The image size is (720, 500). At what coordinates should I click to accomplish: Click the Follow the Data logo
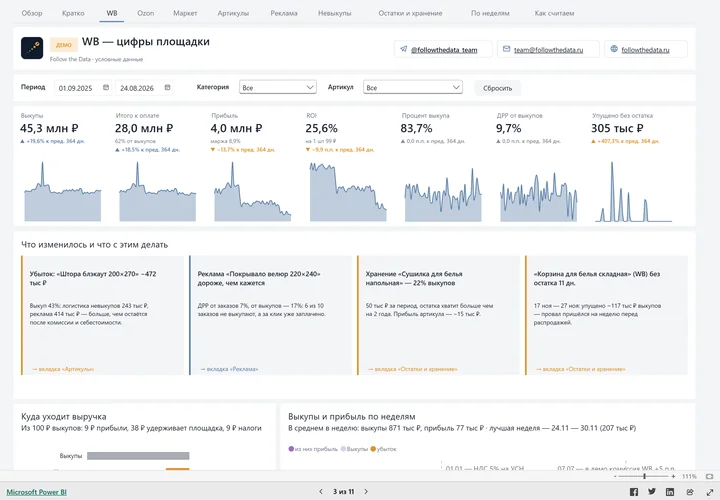point(32,48)
